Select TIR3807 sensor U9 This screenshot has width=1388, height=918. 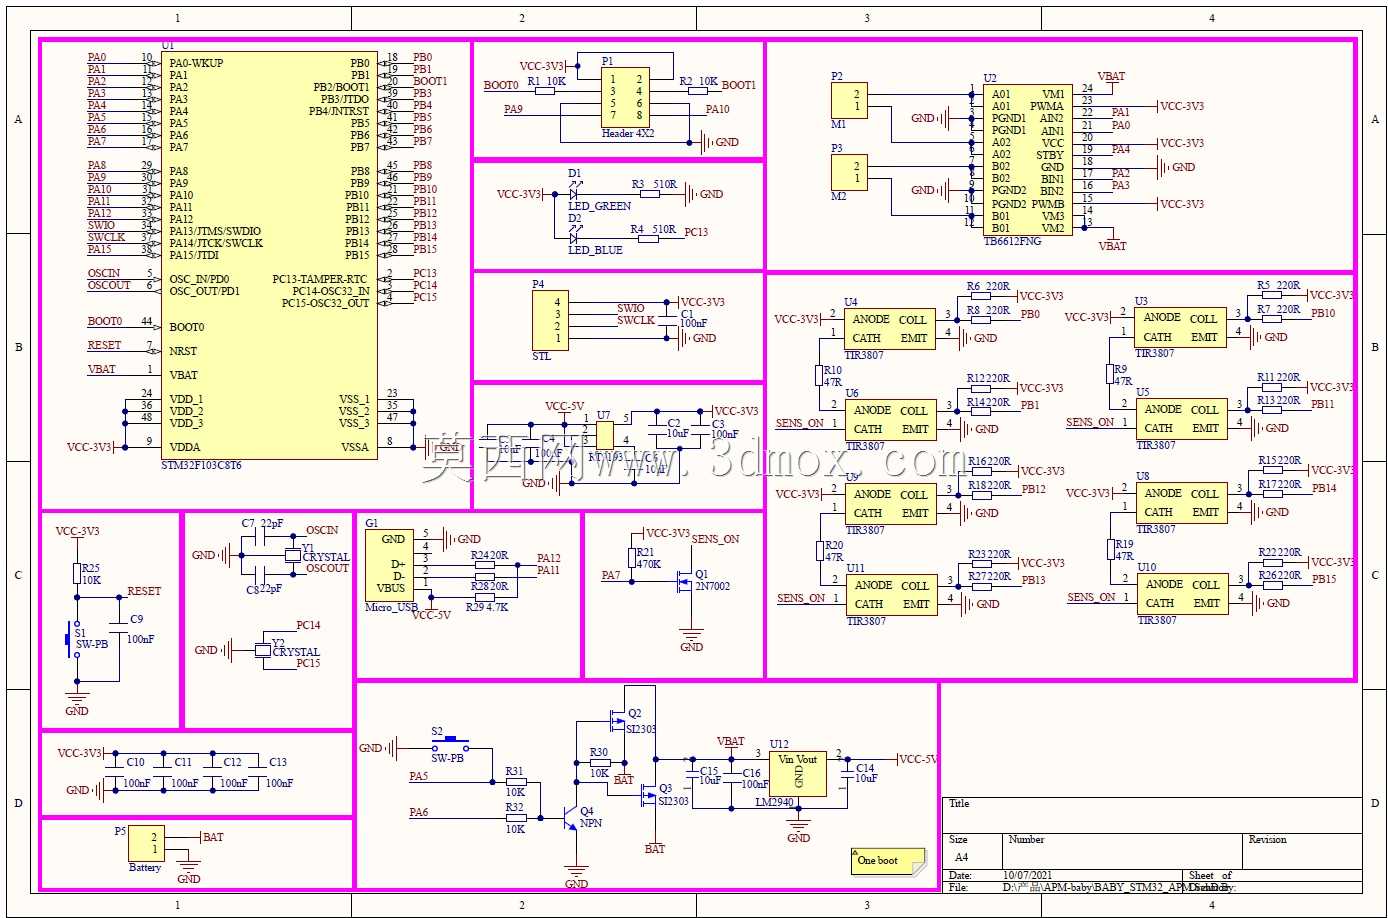click(891, 503)
